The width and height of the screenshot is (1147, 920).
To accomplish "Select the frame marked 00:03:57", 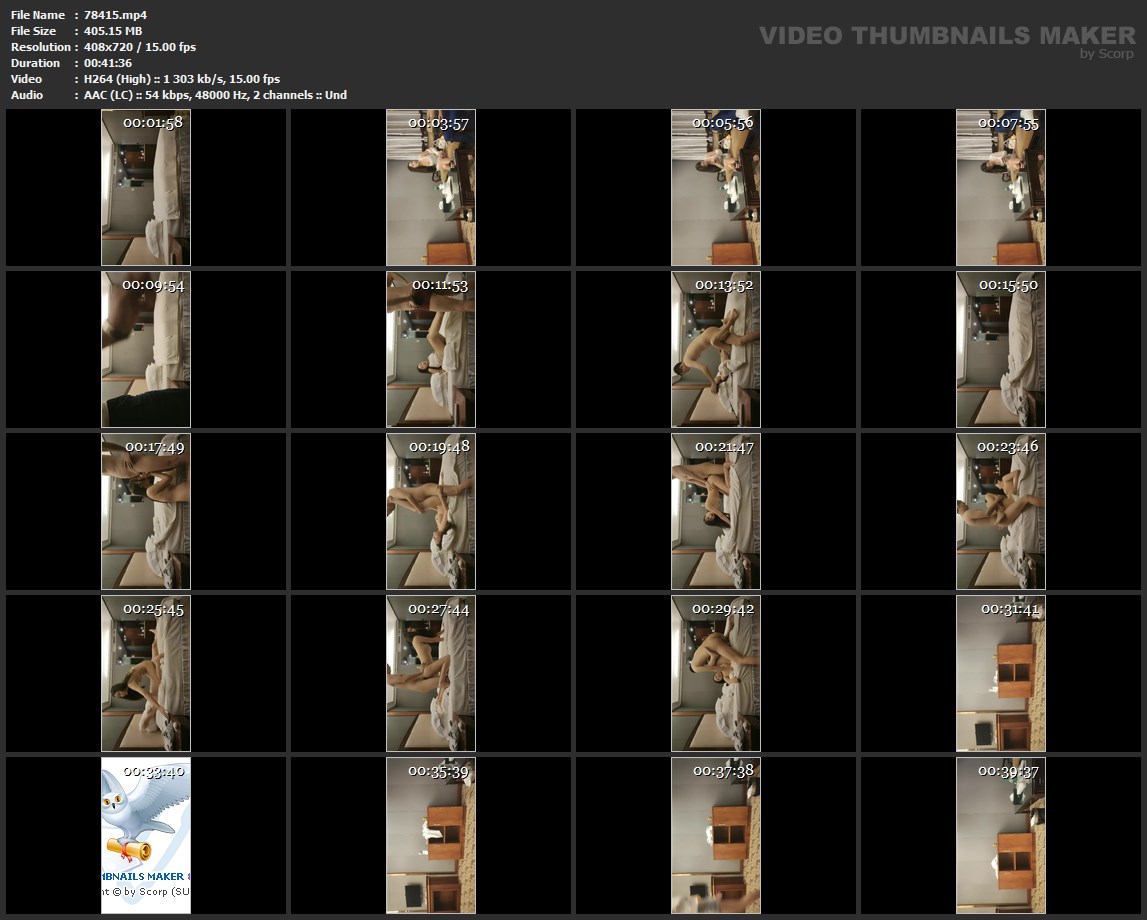I will click(431, 188).
